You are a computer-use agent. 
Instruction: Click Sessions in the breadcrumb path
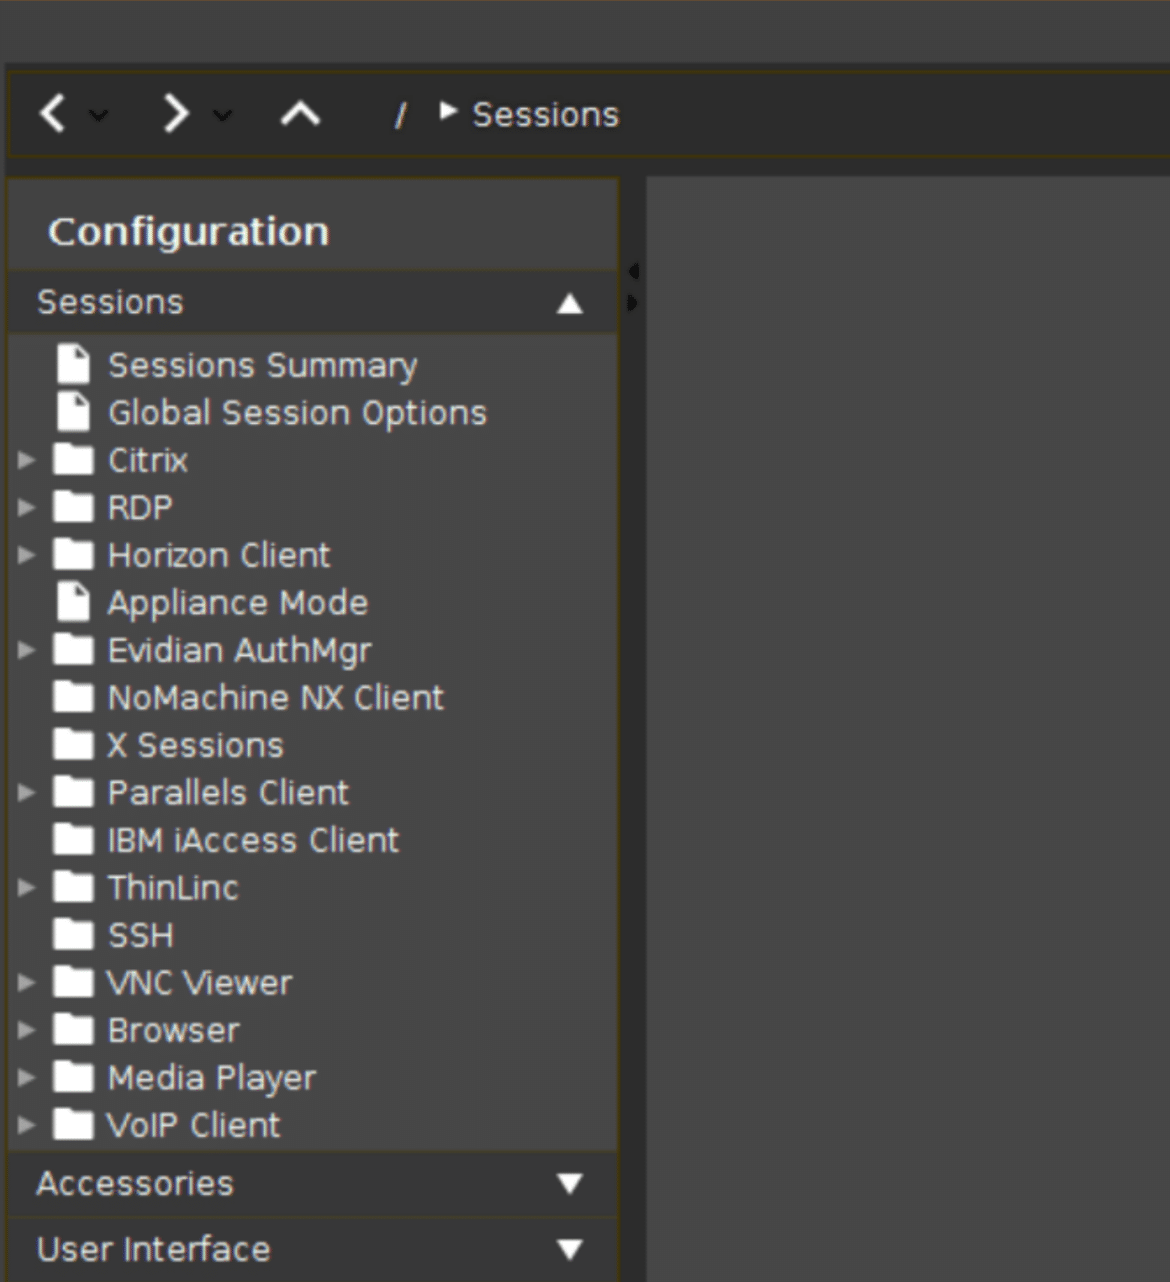click(x=545, y=115)
